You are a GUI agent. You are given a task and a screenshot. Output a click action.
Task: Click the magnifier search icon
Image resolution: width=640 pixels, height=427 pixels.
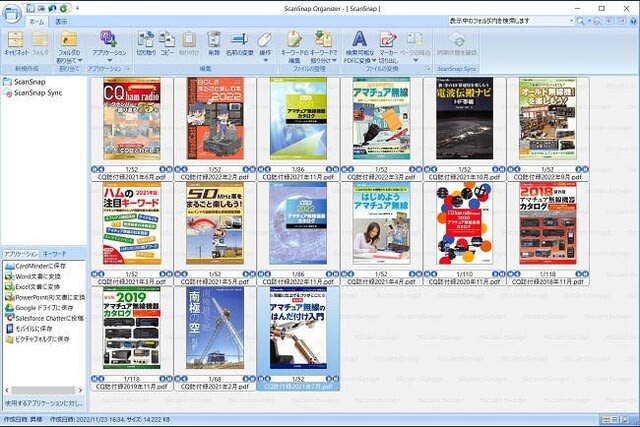[x=580, y=21]
